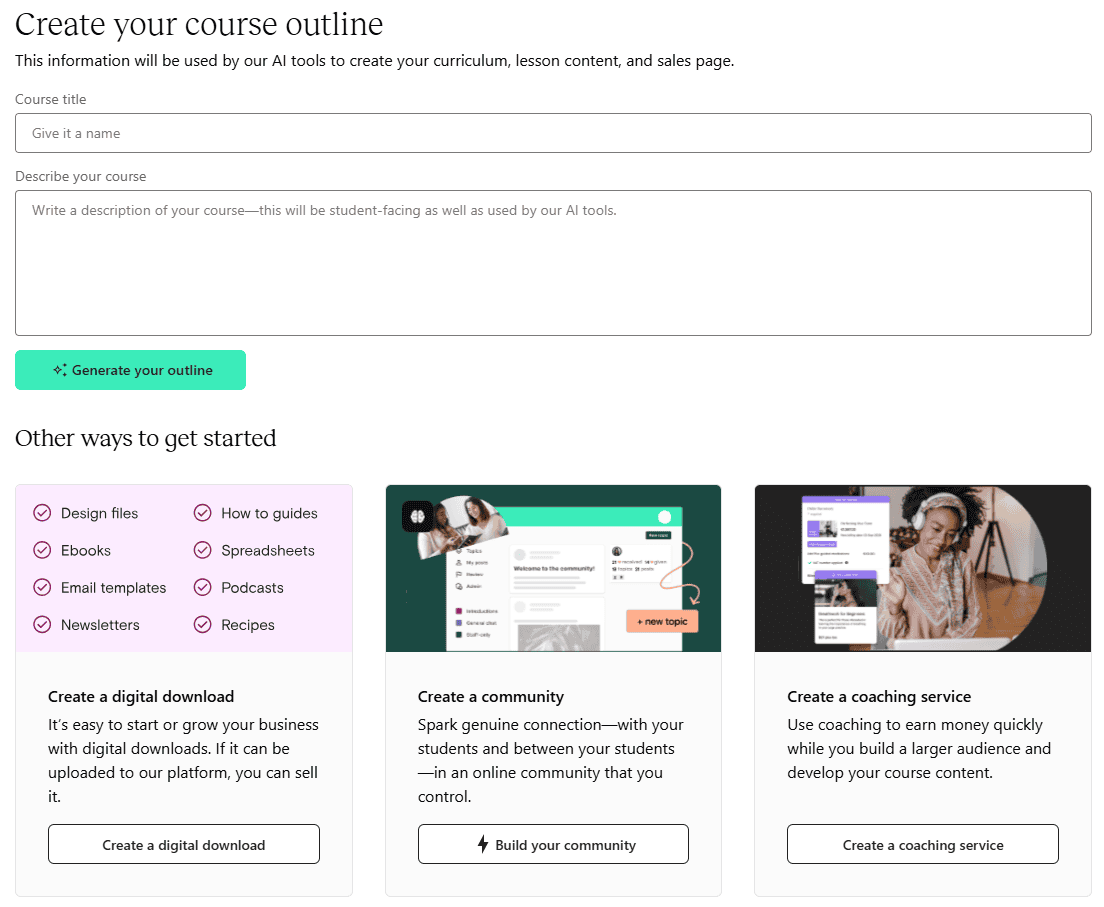Viewport: 1104px width, 907px height.
Task: Click digital download description paragraph
Action: pyautogui.click(x=184, y=761)
